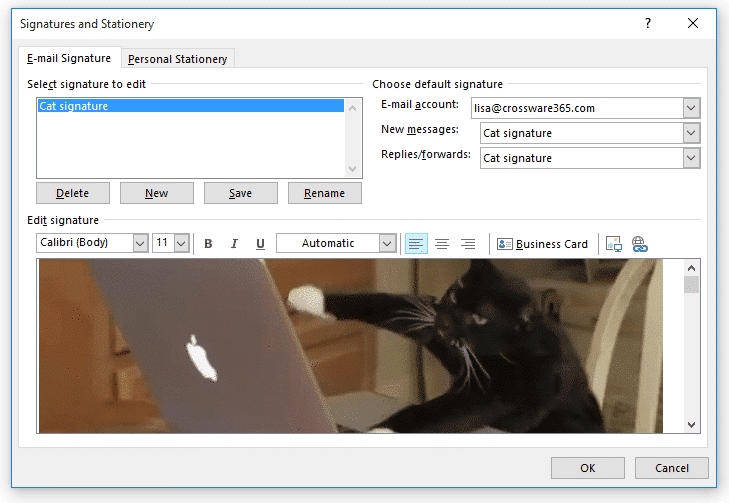The width and height of the screenshot is (729, 503).
Task: Switch to the E-mail Signature tab
Action: click(x=69, y=58)
